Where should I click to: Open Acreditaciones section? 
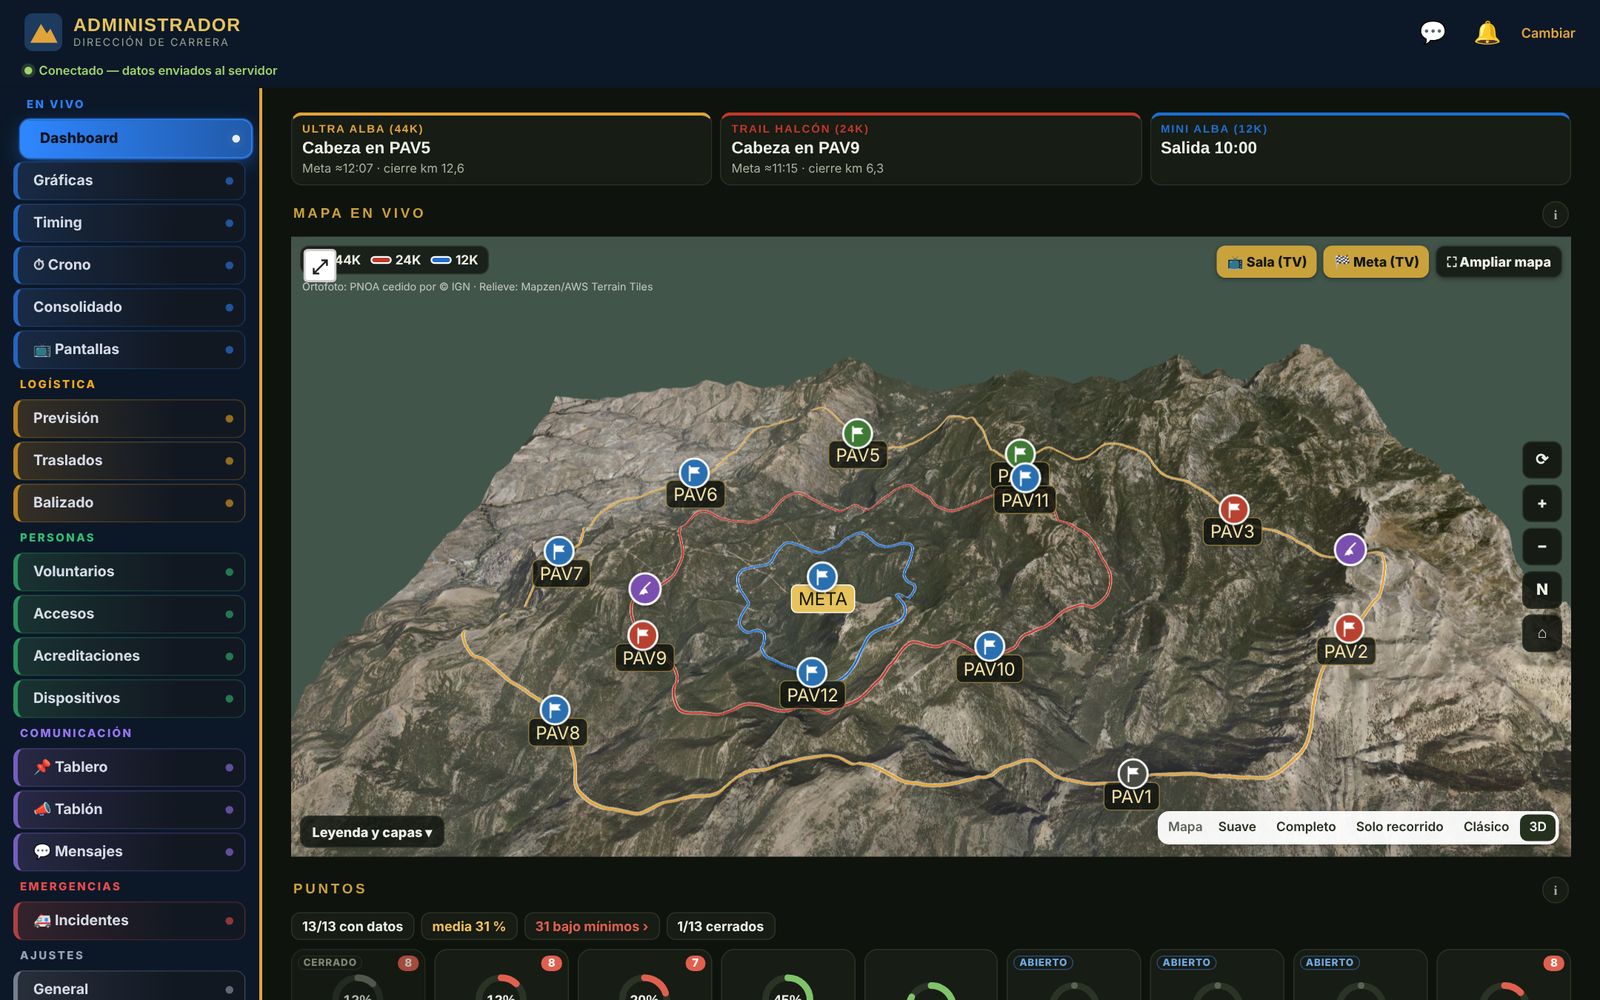coord(130,656)
